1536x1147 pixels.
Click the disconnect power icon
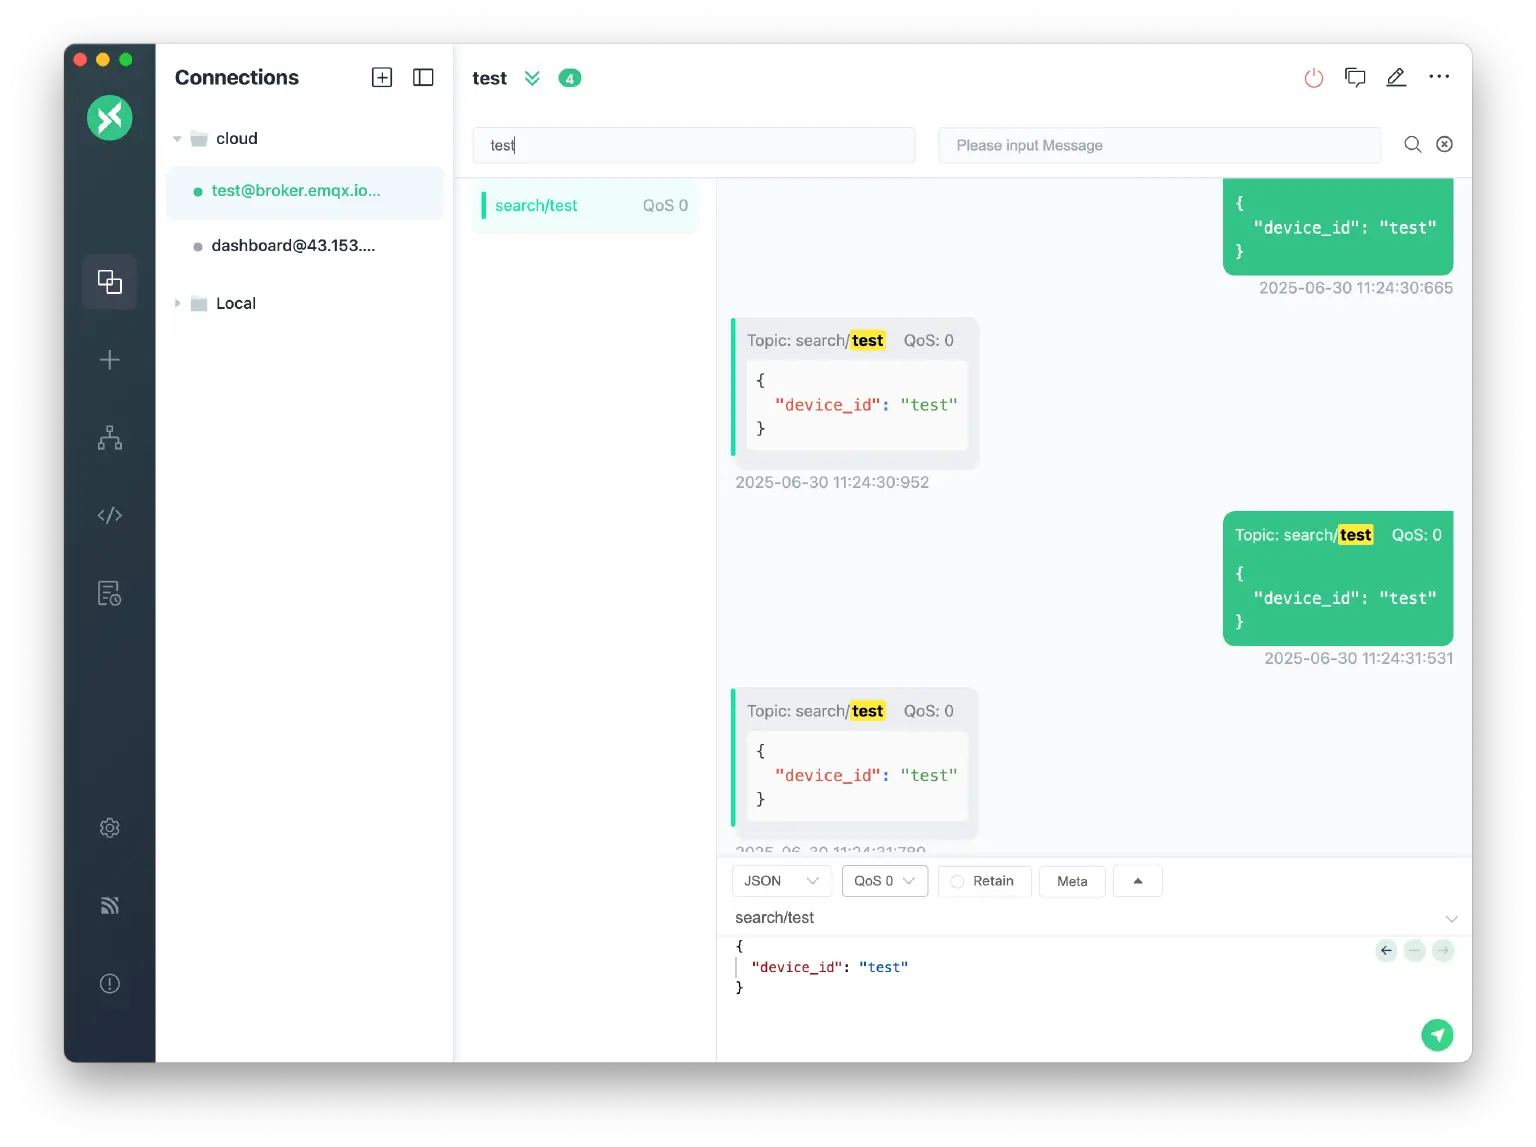coord(1313,78)
